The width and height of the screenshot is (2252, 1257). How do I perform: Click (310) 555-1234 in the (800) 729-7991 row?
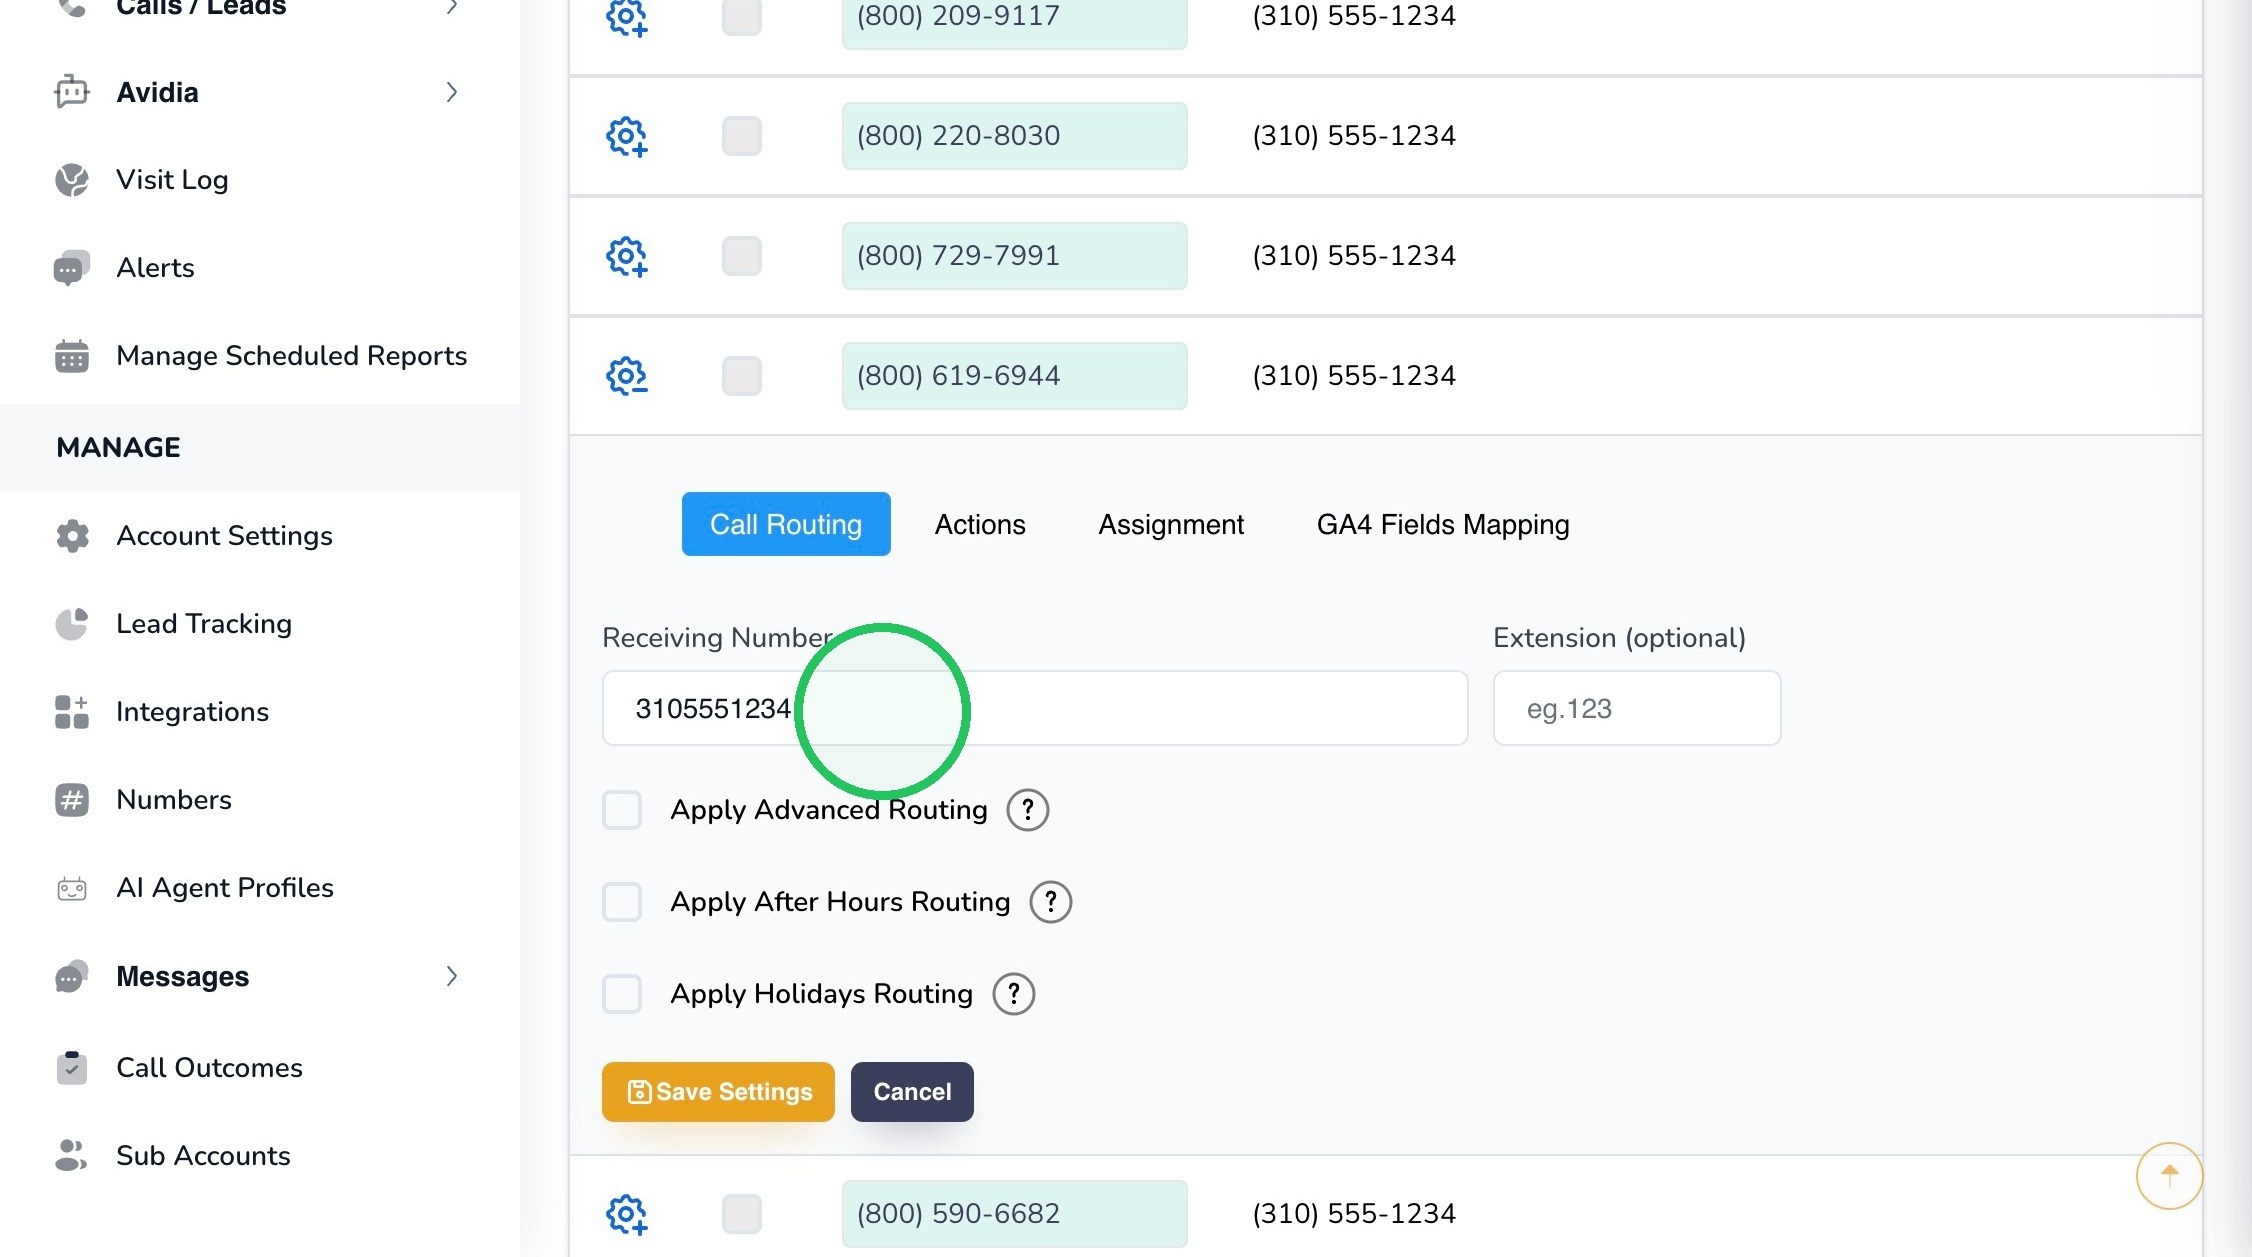(x=1354, y=256)
